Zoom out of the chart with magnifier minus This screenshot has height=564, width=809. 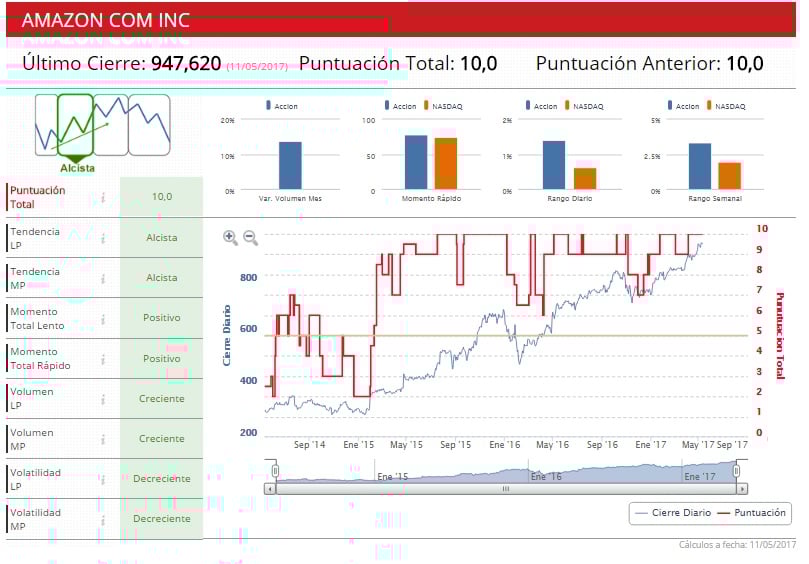point(250,237)
